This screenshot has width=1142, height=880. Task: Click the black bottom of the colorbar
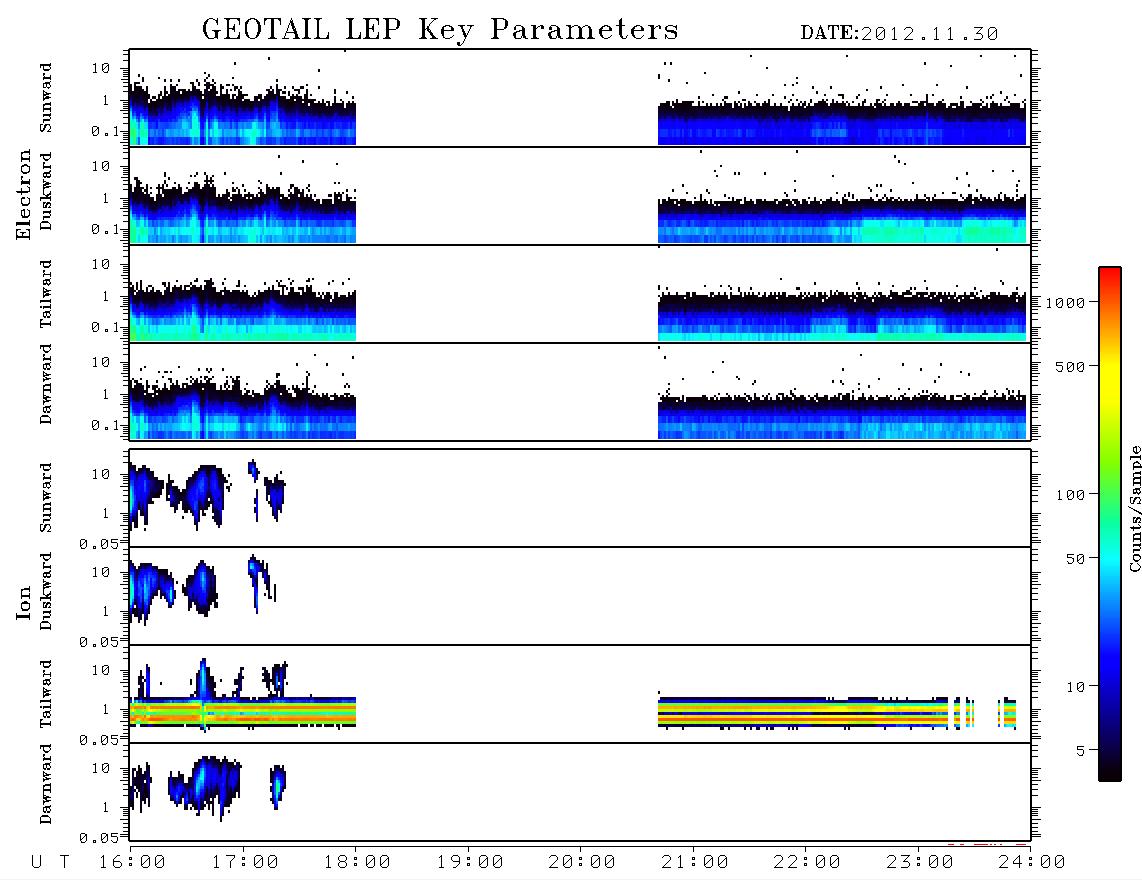click(1110, 769)
